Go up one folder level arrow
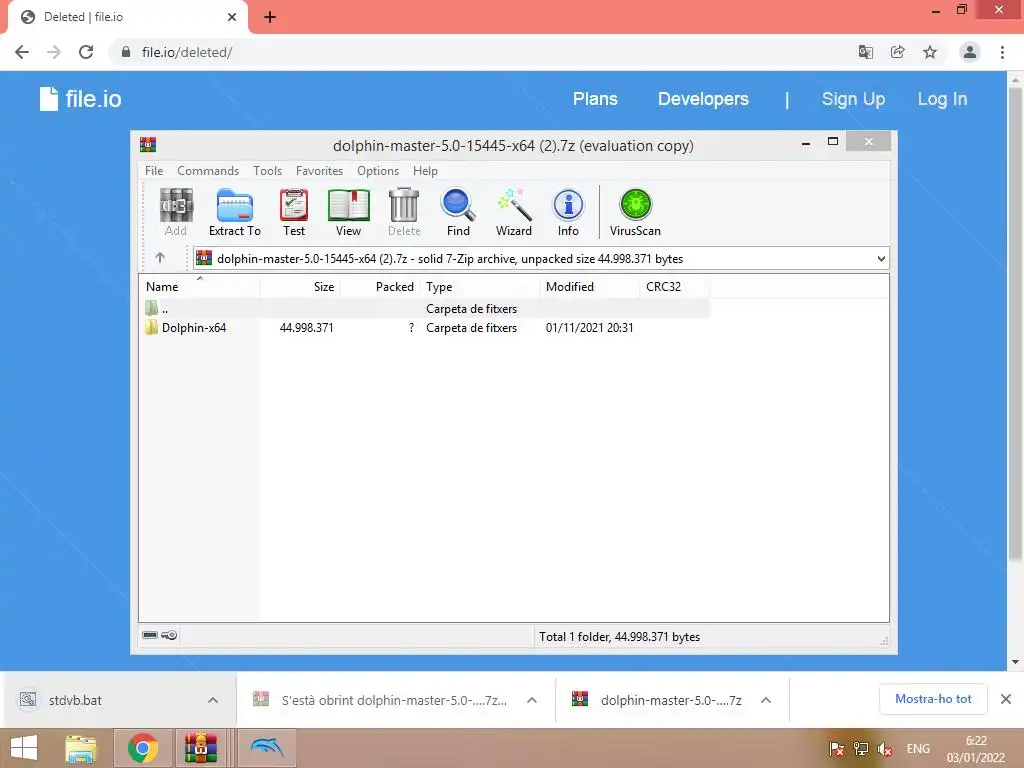Screen dimensions: 1024x768 click(x=160, y=258)
